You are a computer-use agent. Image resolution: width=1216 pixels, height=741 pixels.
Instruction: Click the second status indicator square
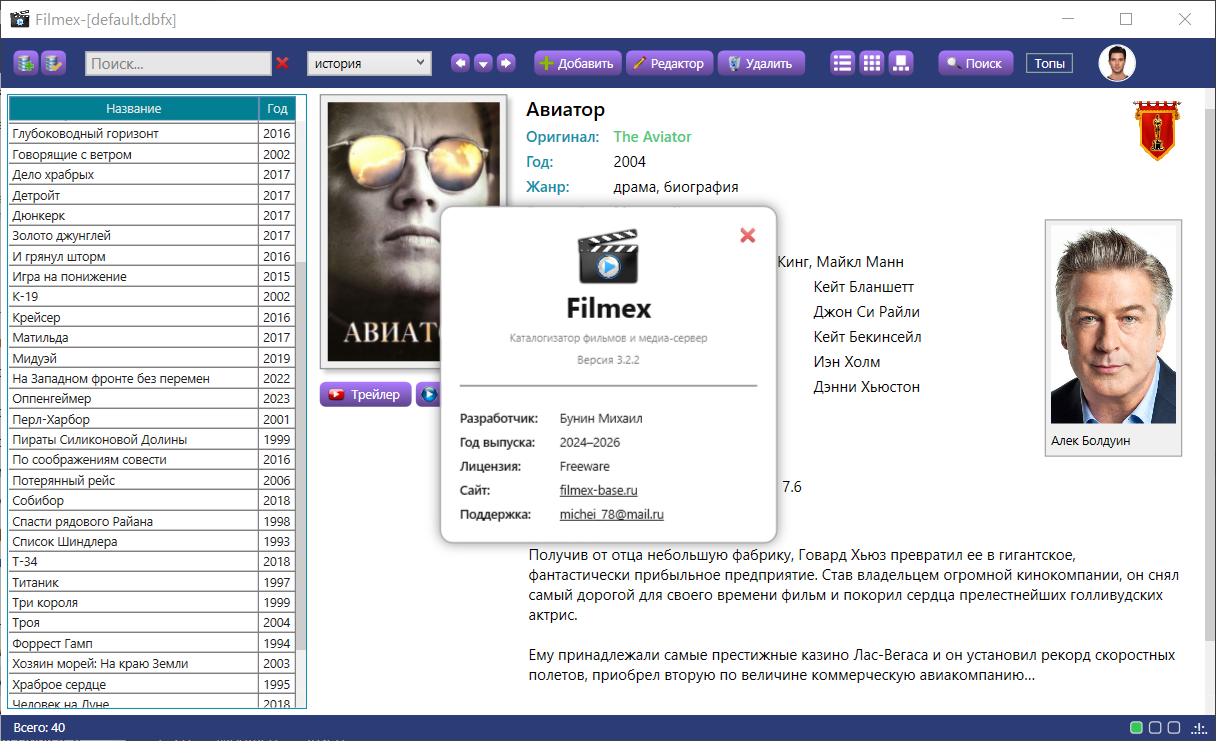(x=1155, y=727)
